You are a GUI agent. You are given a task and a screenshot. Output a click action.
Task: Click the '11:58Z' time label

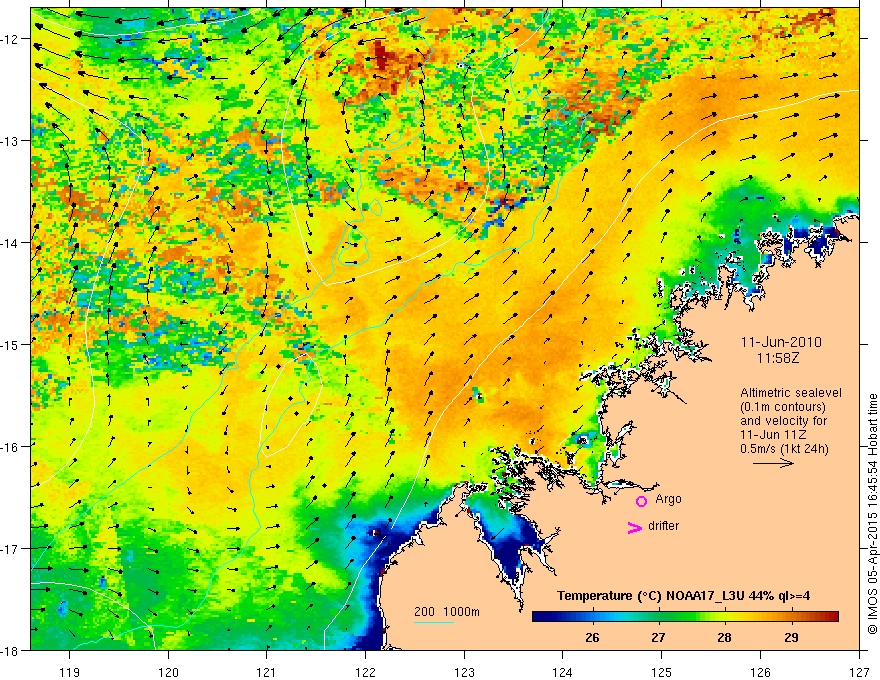click(x=778, y=358)
